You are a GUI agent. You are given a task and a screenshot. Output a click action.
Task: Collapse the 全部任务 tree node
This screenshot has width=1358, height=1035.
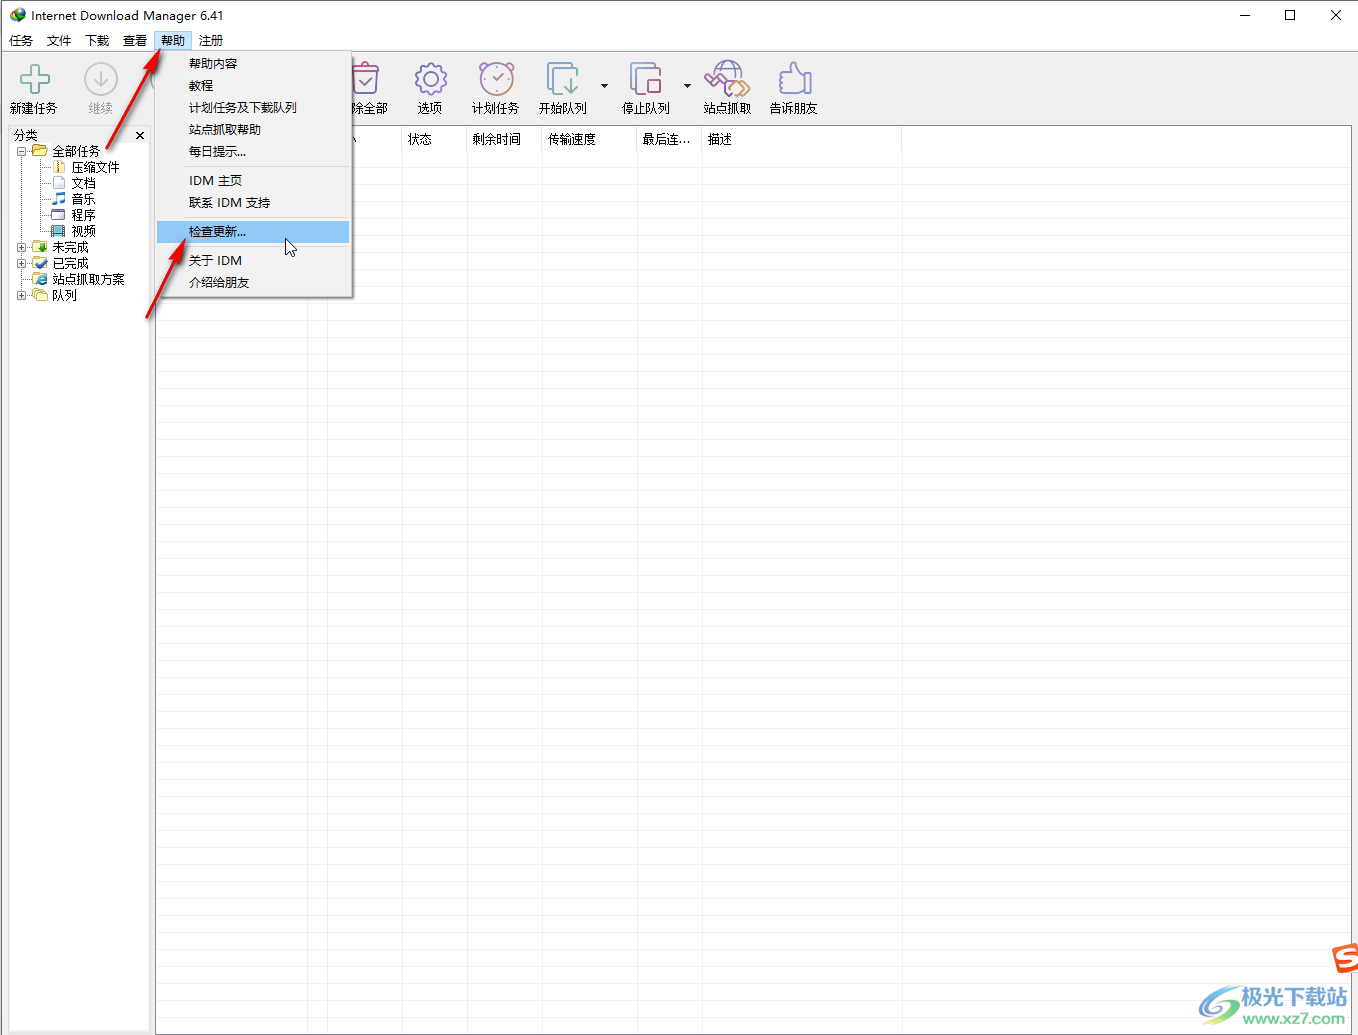coord(21,151)
